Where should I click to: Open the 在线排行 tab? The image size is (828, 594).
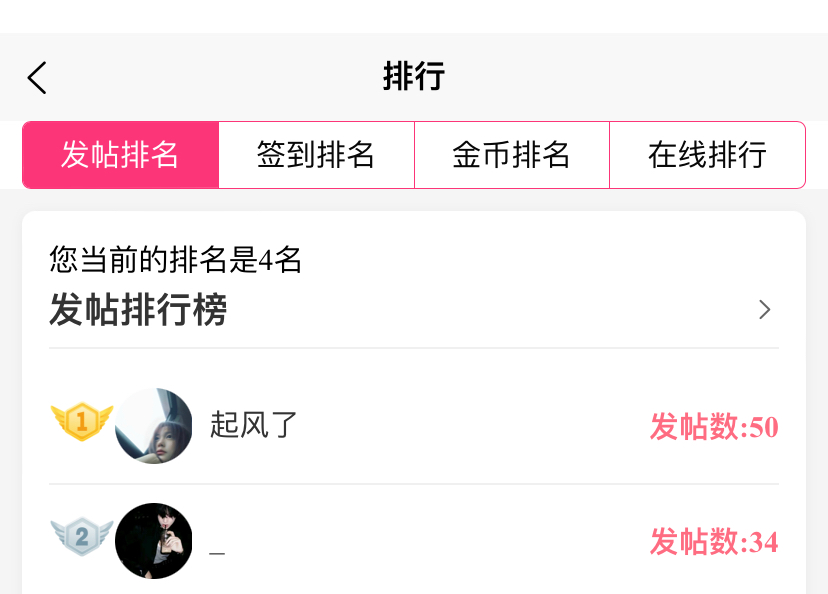(x=707, y=155)
